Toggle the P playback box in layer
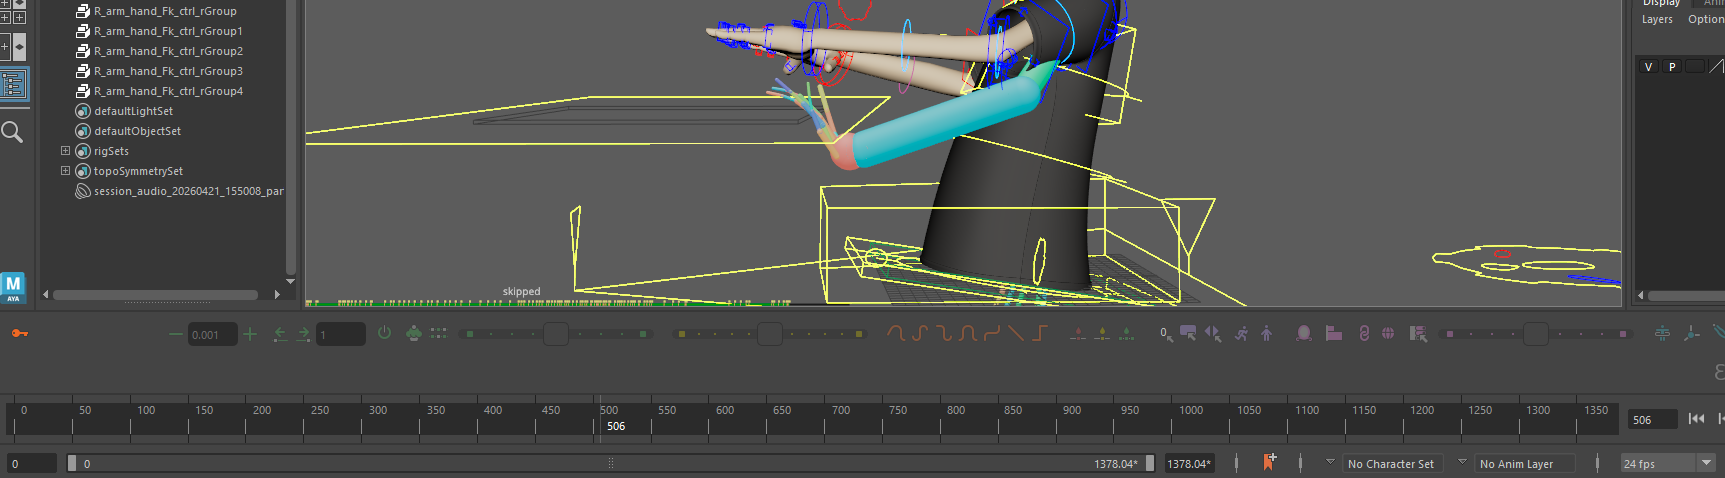The height and width of the screenshot is (478, 1725). coord(1671,67)
